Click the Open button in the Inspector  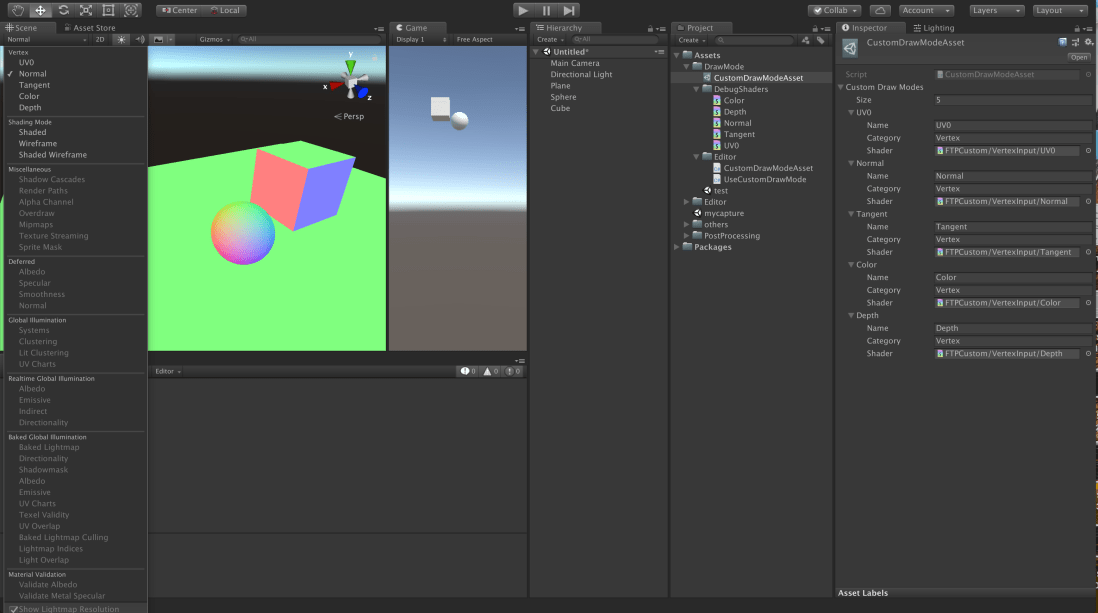pos(1079,57)
